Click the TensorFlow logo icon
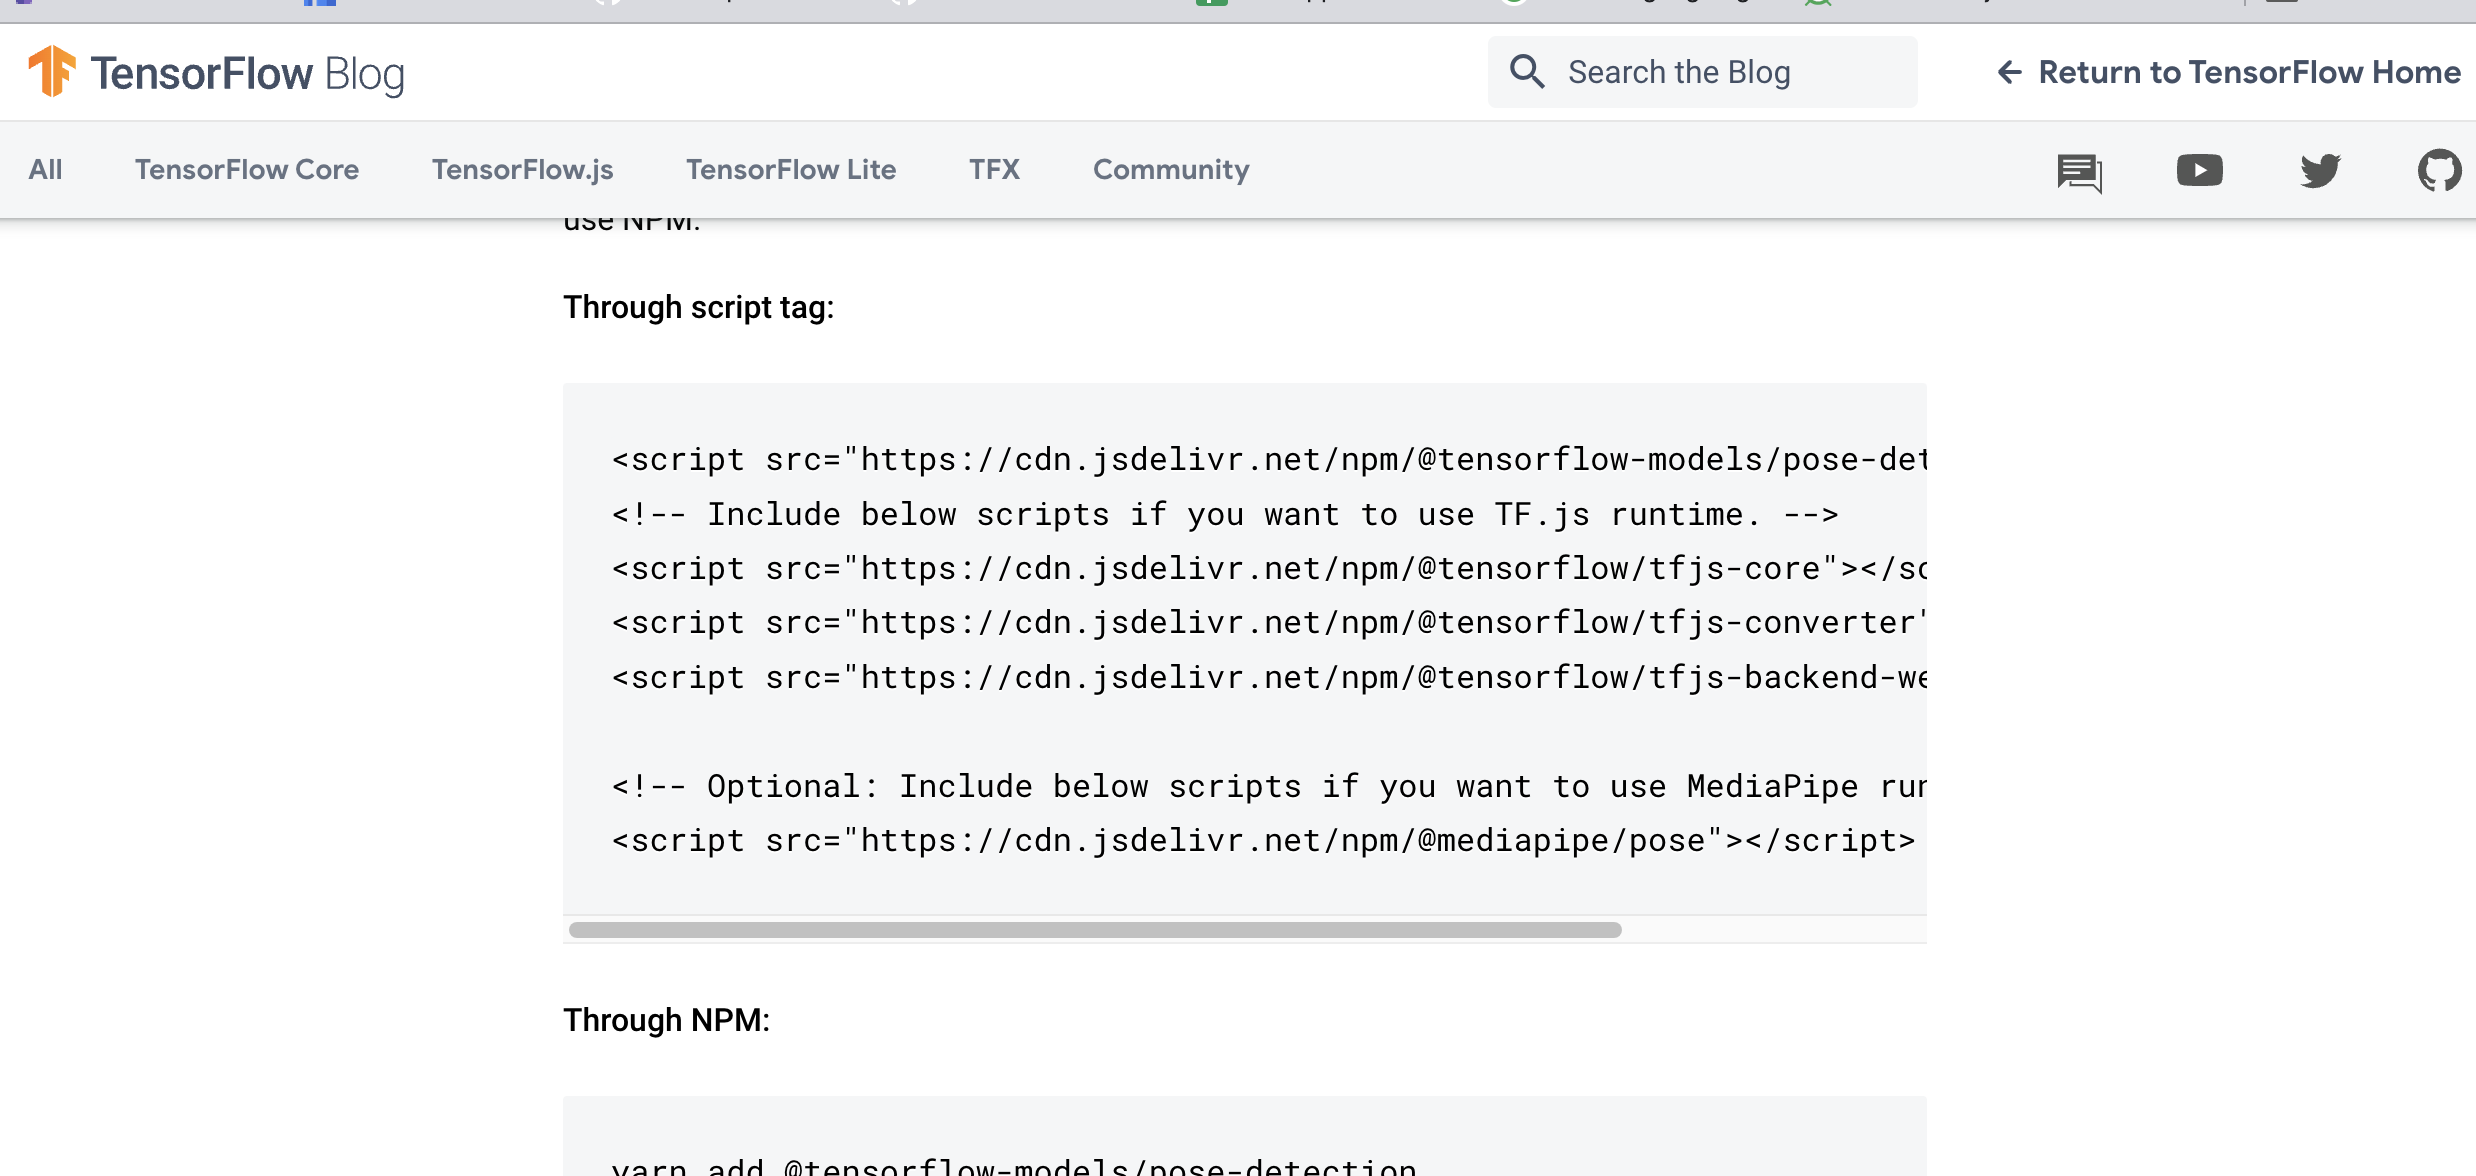The width and height of the screenshot is (2476, 1176). pos(53,71)
